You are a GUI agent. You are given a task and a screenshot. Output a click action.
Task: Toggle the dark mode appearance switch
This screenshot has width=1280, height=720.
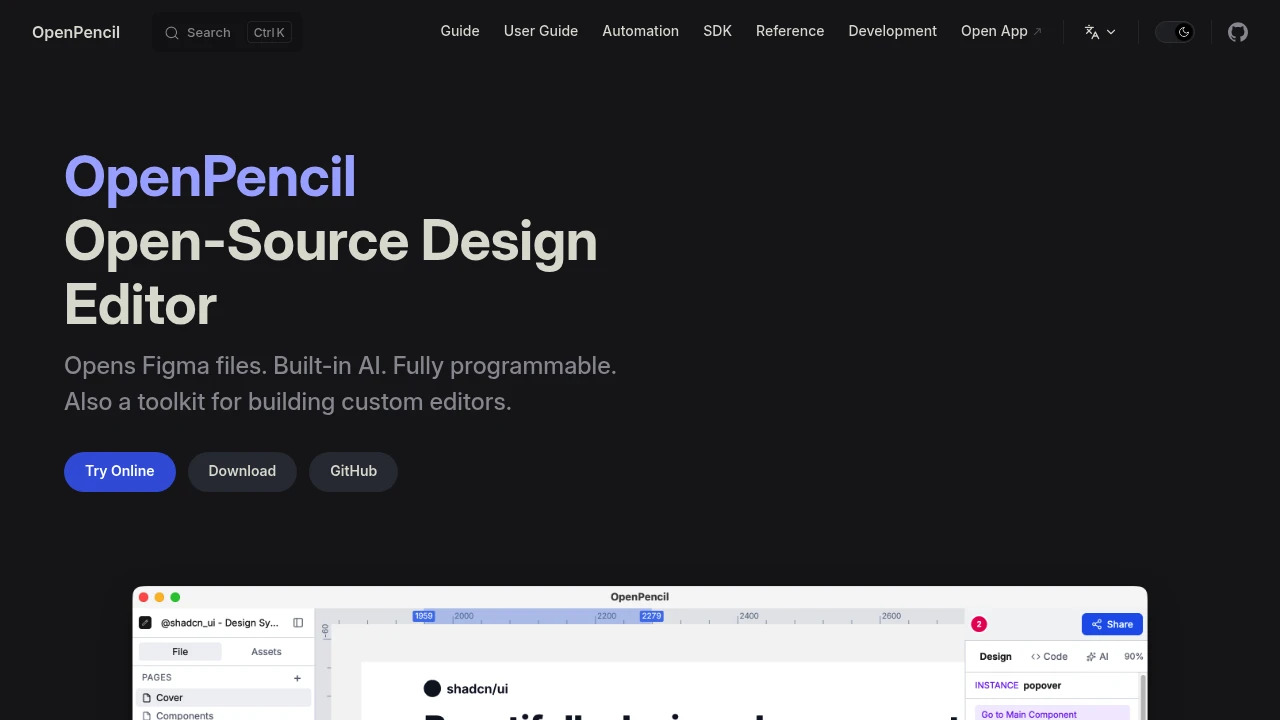[1175, 32]
